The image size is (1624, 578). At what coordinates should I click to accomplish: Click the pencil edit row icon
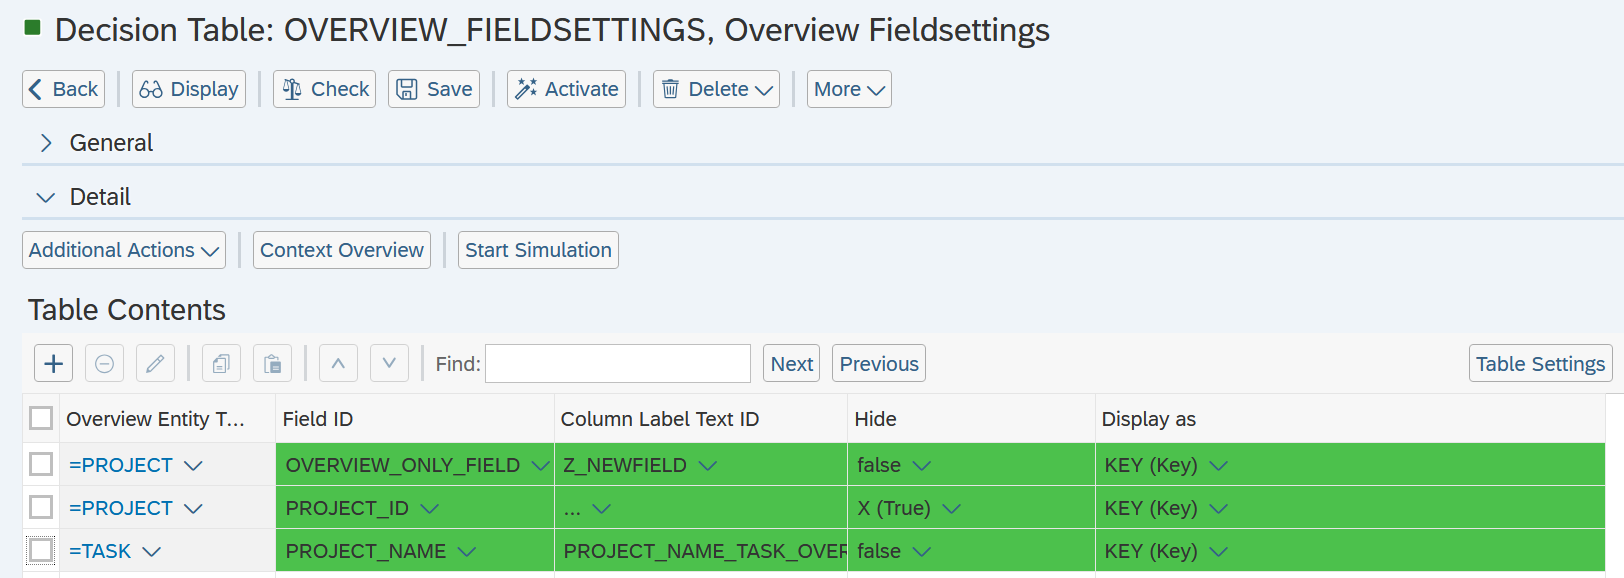click(155, 364)
